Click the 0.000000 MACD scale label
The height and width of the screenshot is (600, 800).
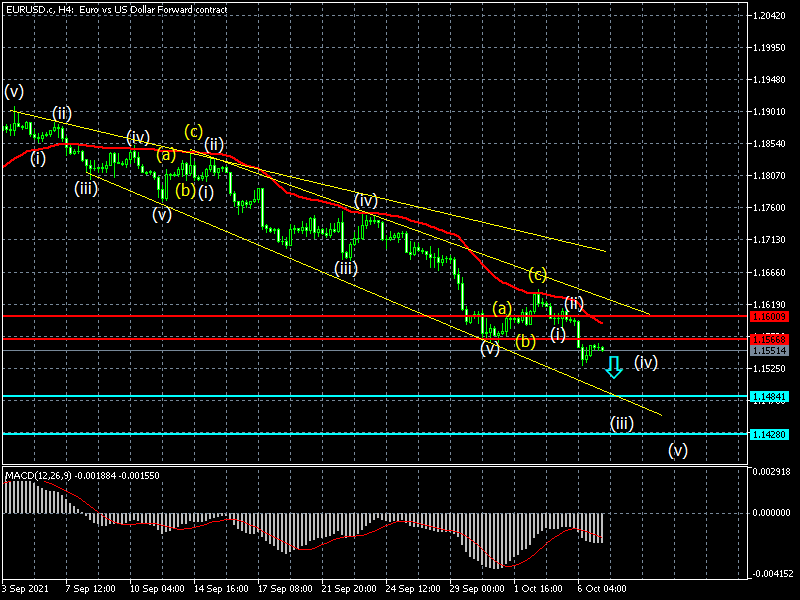(770, 512)
